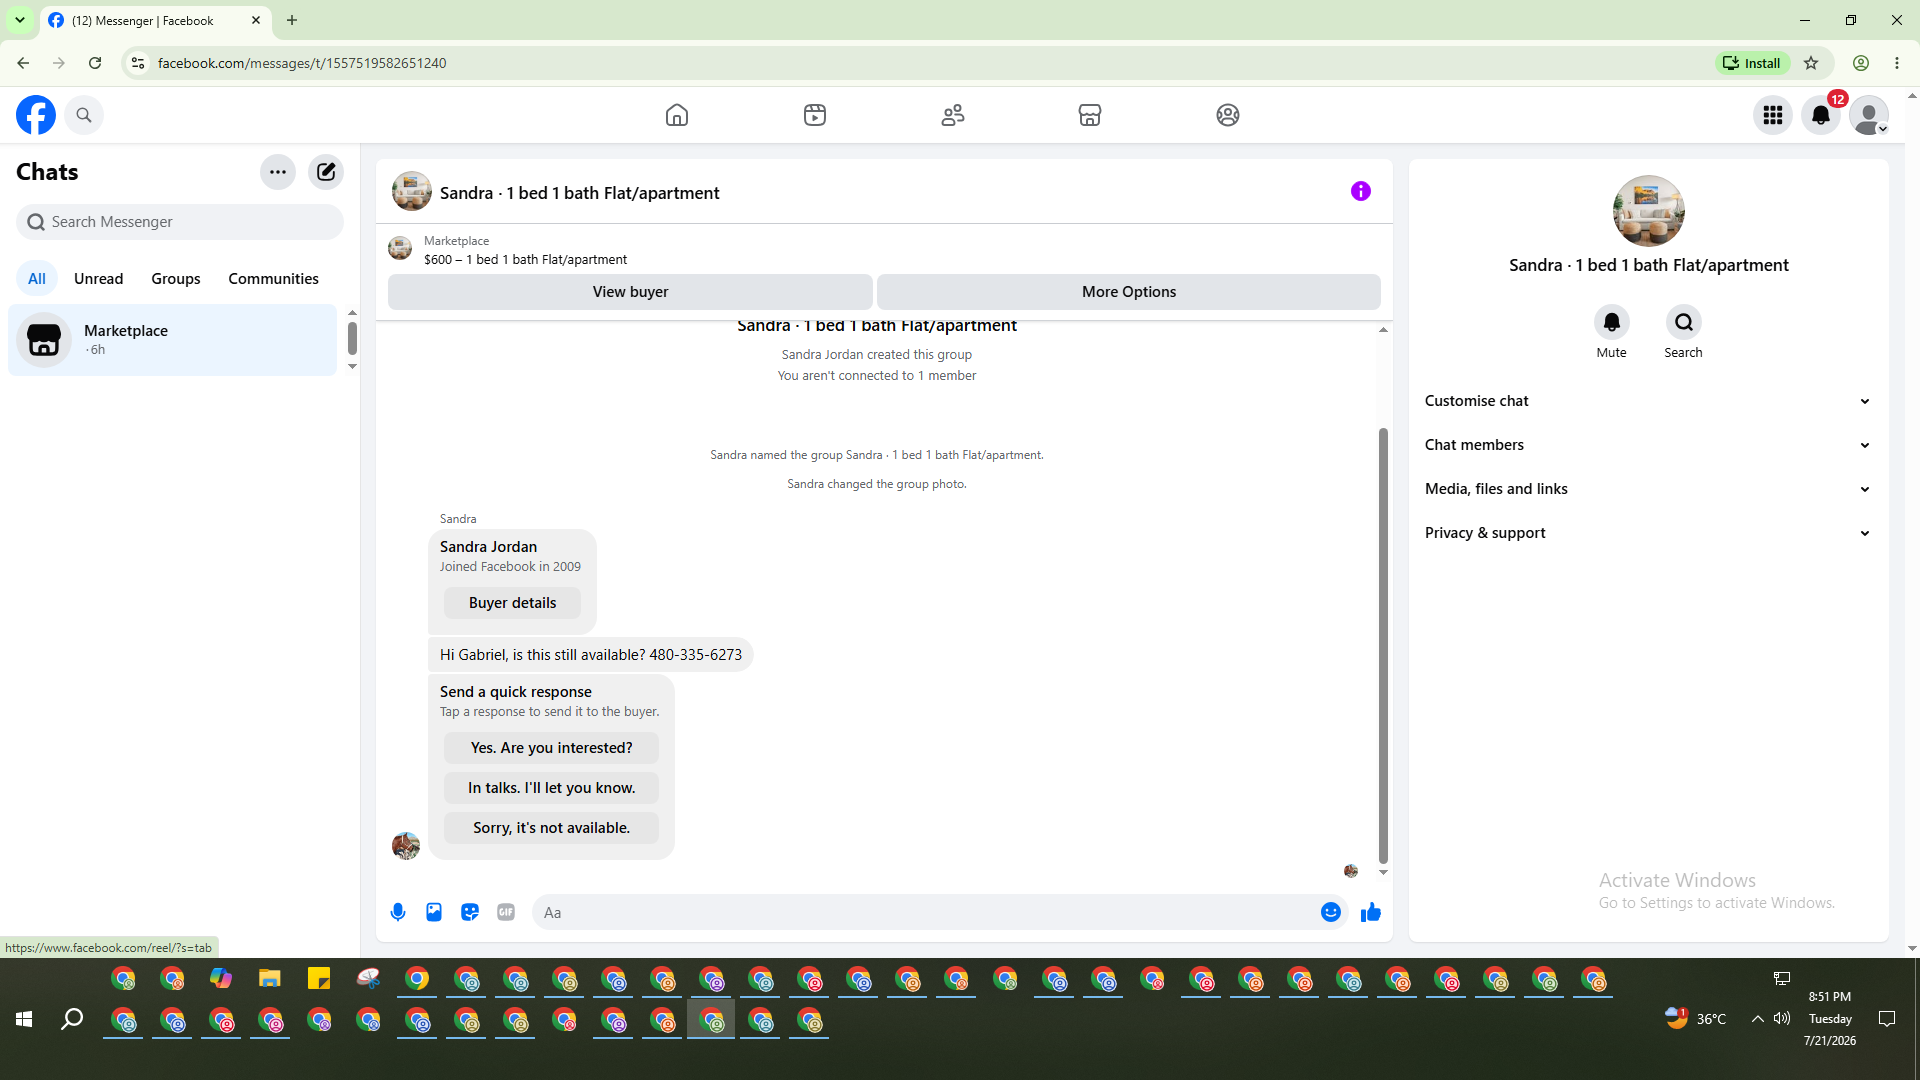Screen dimensions: 1920x1080
Task: Mute the conversation using the bell icon
Action: pos(1612,322)
